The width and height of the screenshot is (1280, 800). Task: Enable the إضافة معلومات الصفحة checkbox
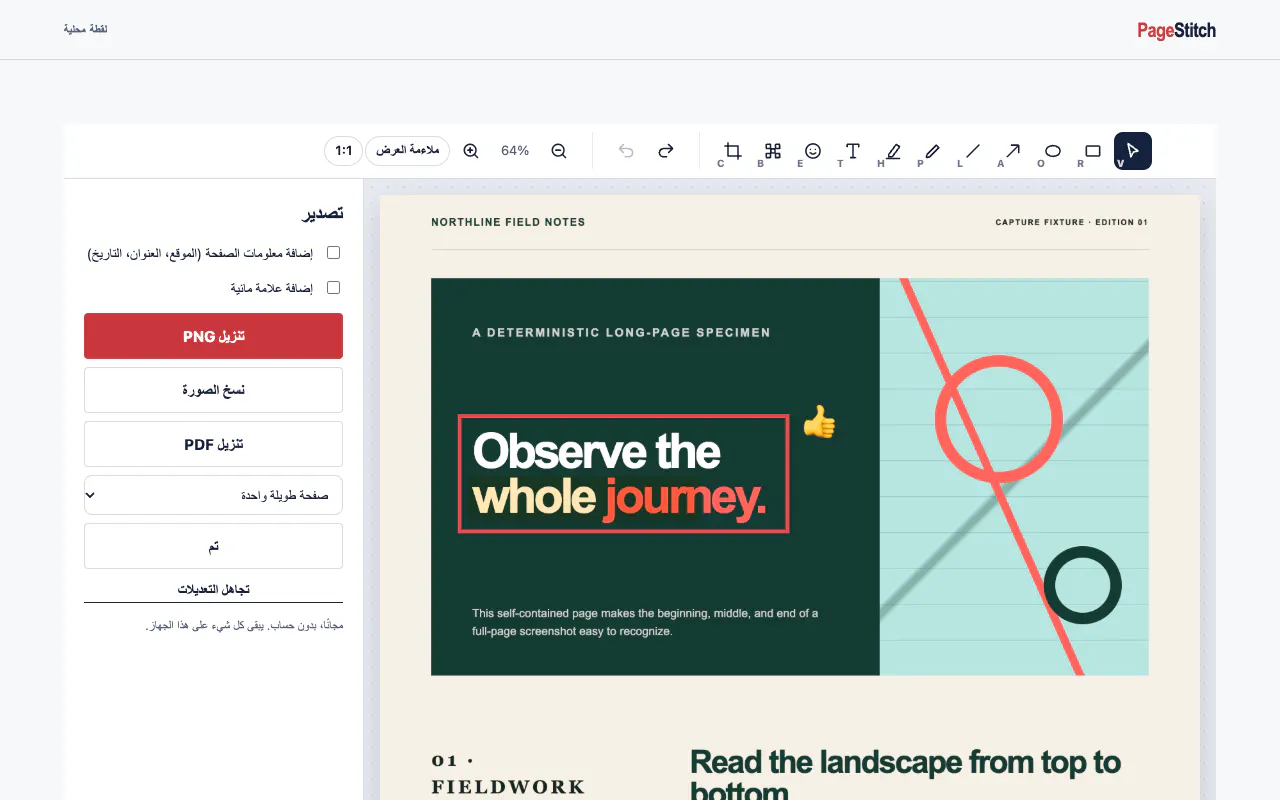click(334, 253)
